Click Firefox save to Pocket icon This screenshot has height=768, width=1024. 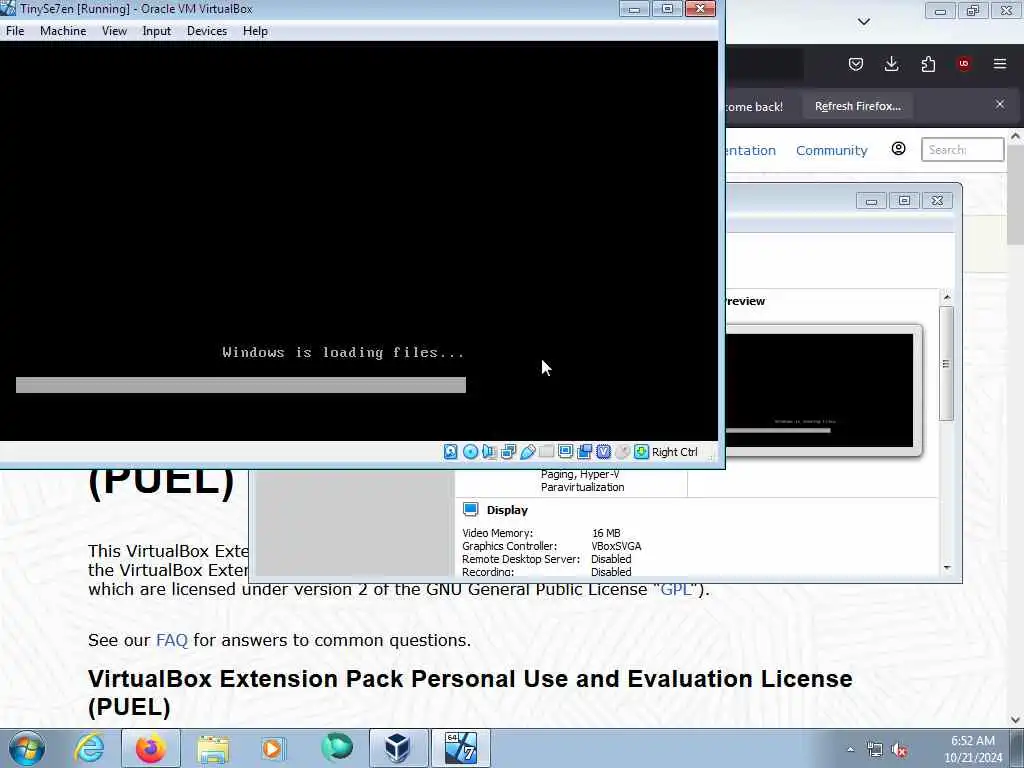tap(856, 64)
